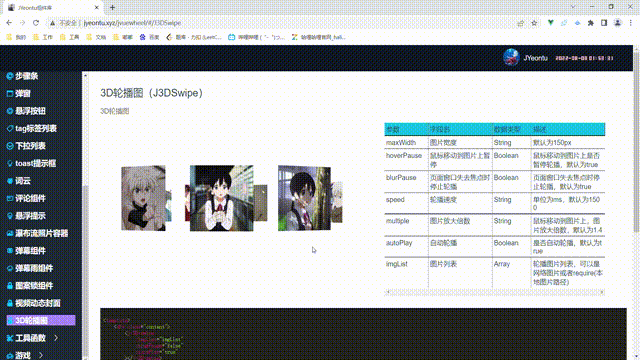Expand the 游戏 submenu arrow
The image size is (640, 360).
pyautogui.click(x=41, y=356)
